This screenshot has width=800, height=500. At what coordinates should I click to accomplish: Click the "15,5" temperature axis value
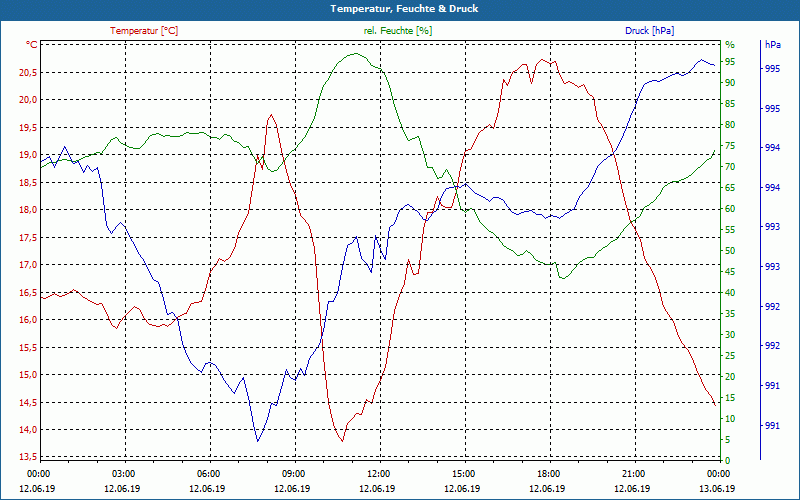click(x=28, y=348)
